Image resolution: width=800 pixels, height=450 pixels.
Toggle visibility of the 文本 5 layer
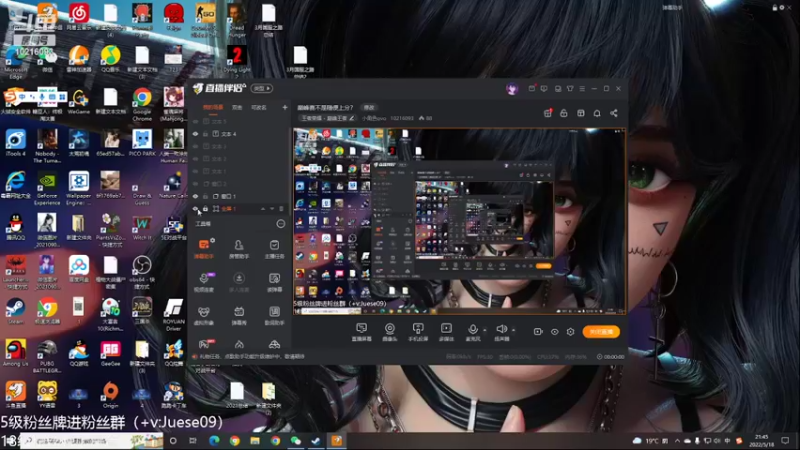pyautogui.click(x=195, y=121)
